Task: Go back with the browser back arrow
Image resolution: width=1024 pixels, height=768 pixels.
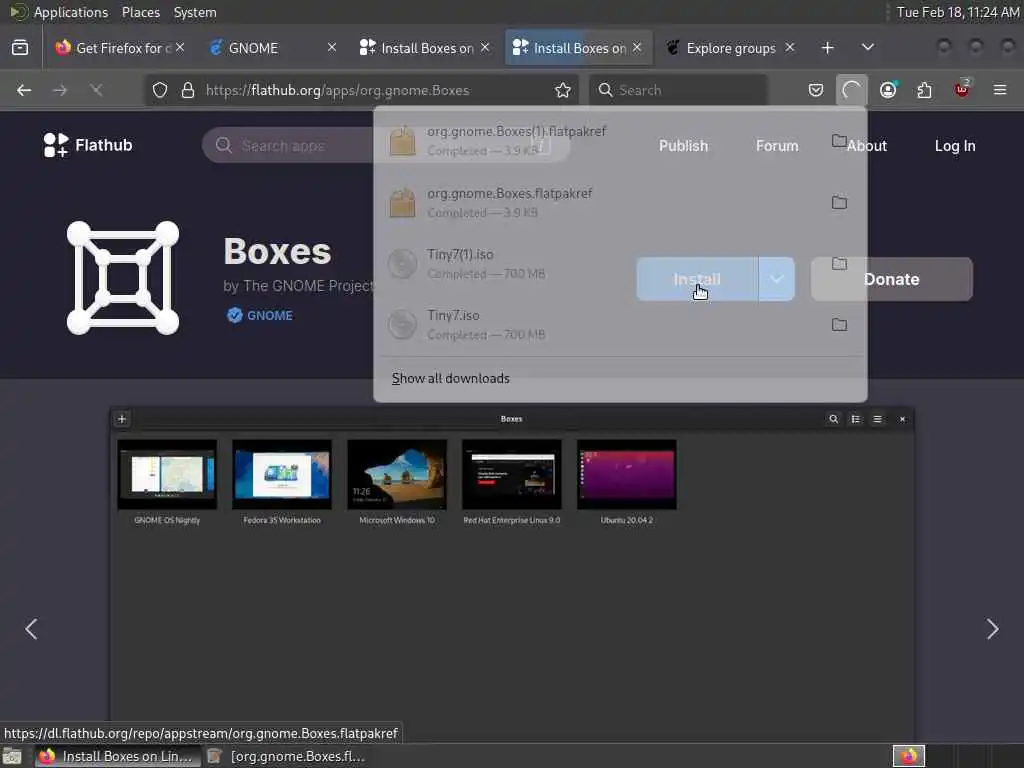Action: click(24, 90)
